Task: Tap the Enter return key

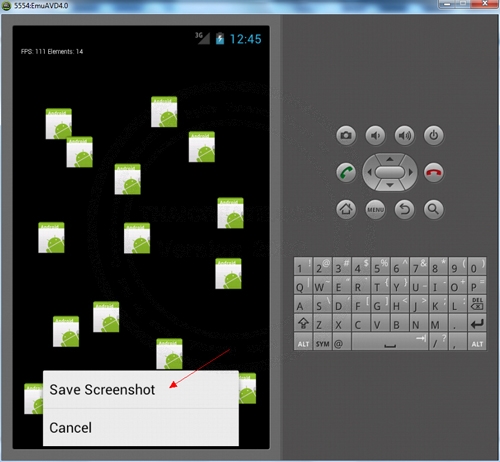Action: [x=477, y=323]
